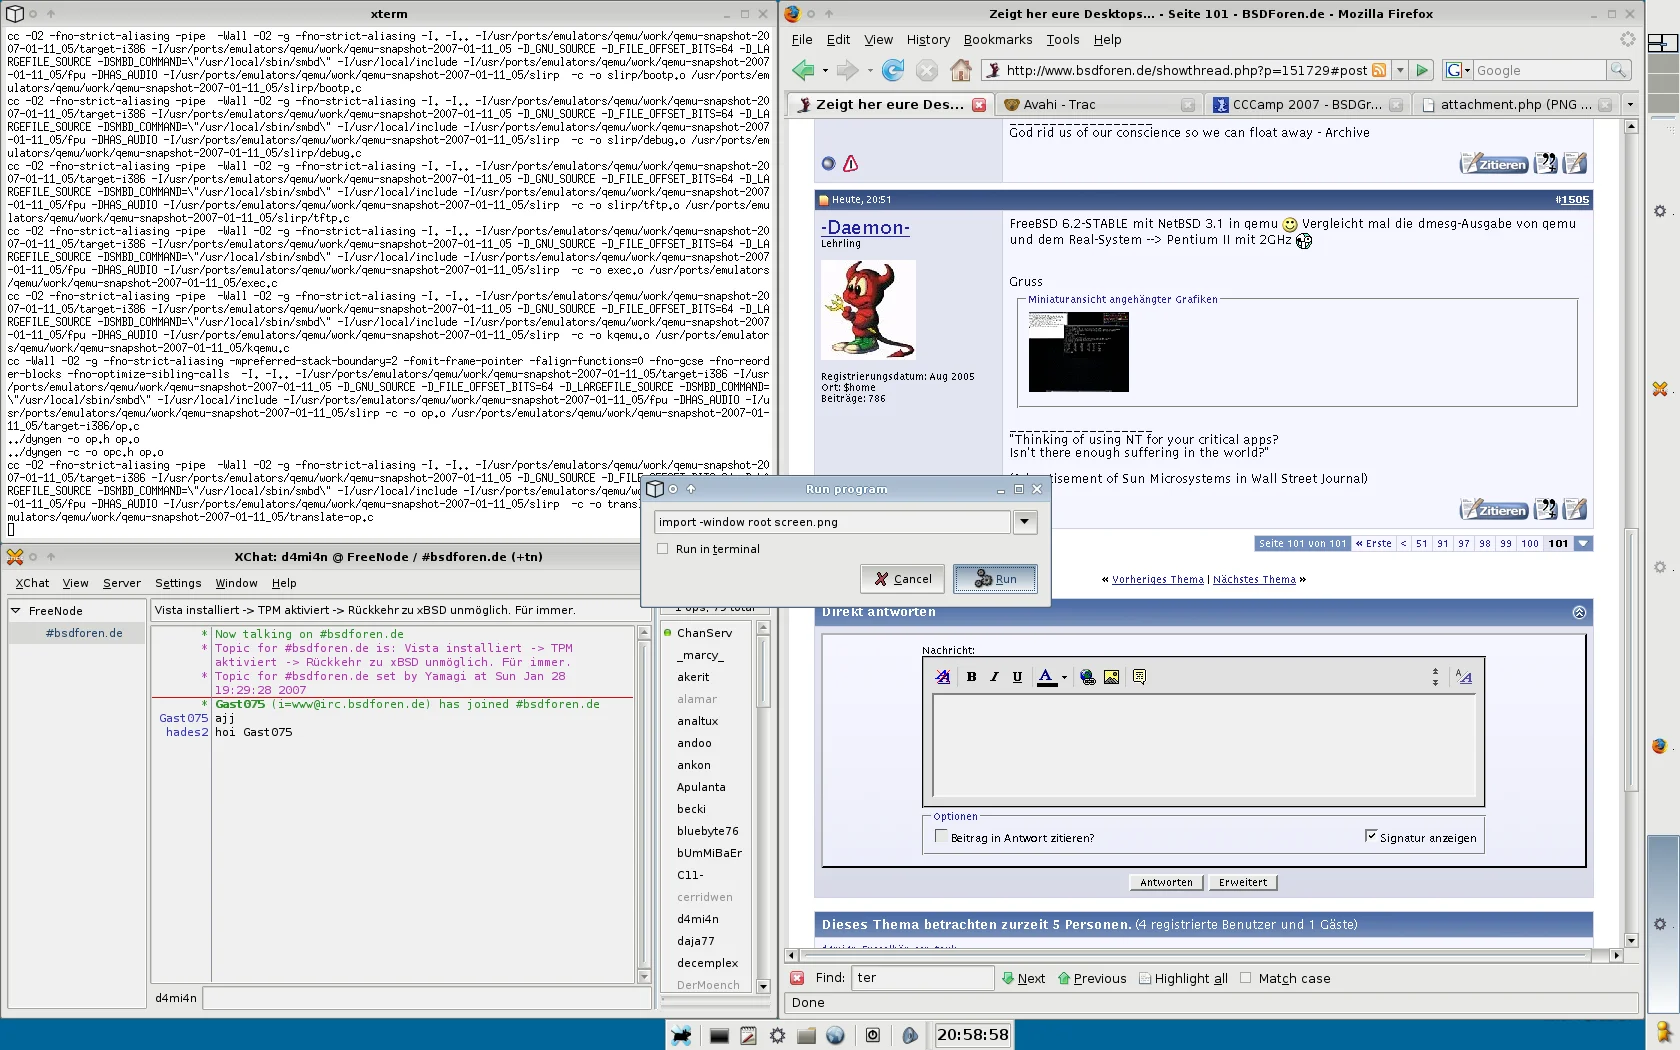Collapse the FreeNode server tree
Image resolution: width=1680 pixels, height=1050 pixels.
[x=16, y=611]
